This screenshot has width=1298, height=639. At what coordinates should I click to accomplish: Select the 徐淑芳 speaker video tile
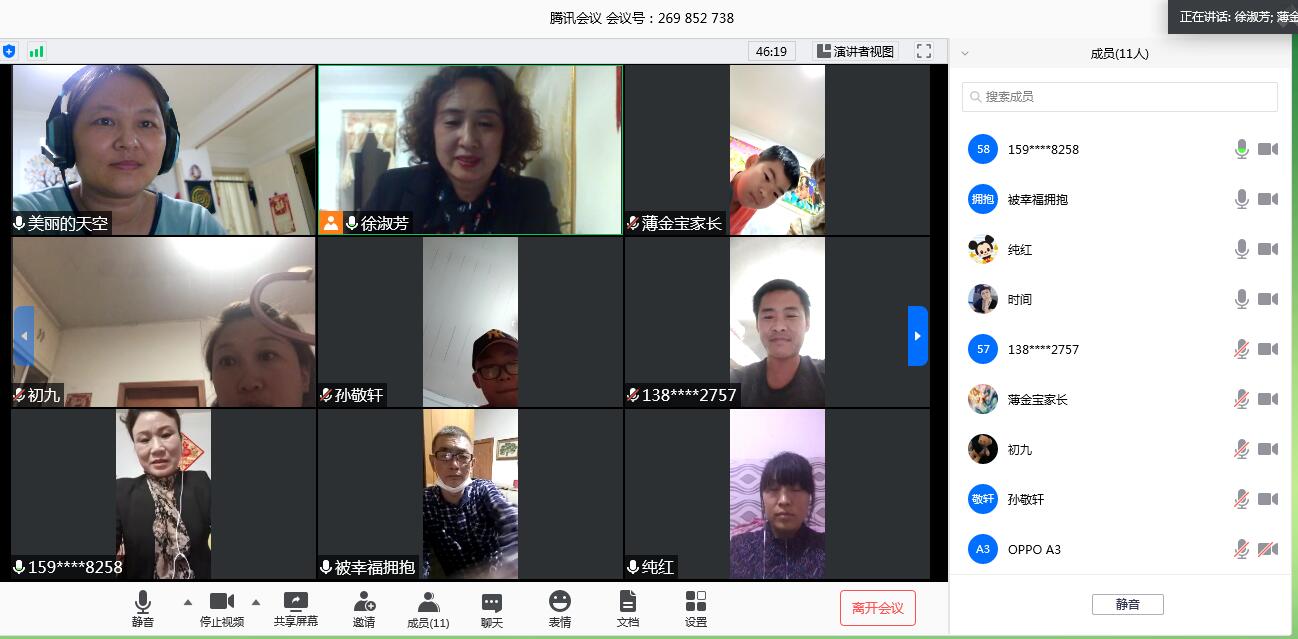click(470, 150)
